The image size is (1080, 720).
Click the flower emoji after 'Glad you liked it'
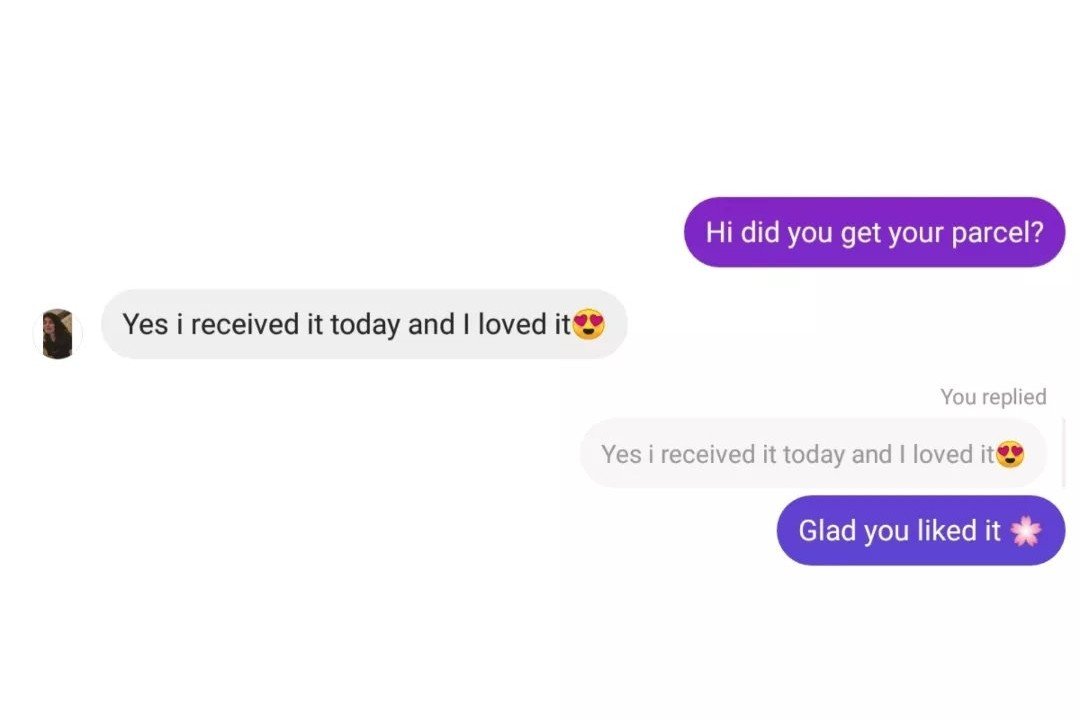(1025, 531)
